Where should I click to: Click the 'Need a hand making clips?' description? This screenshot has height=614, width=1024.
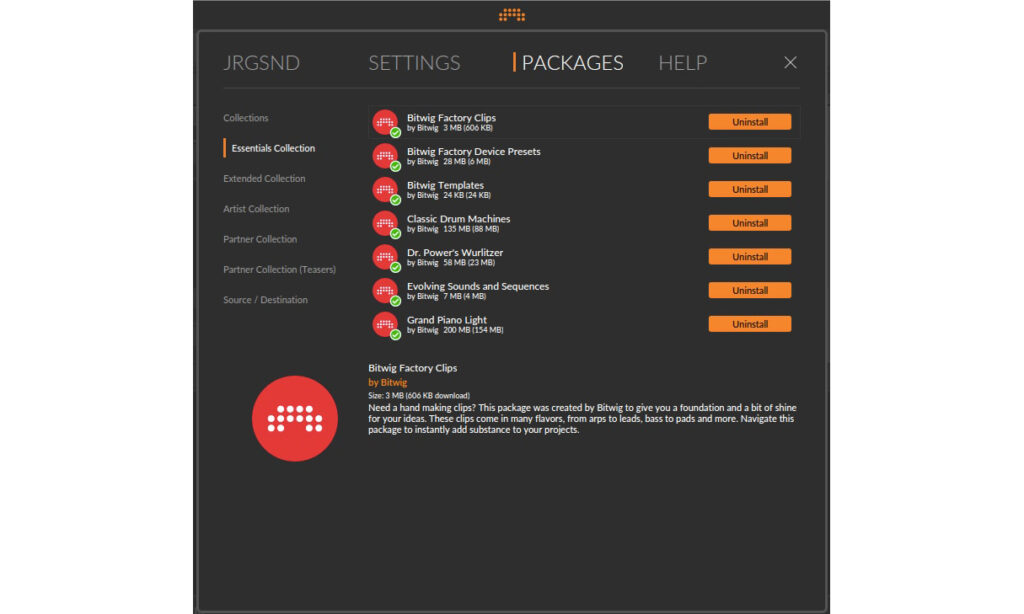582,419
